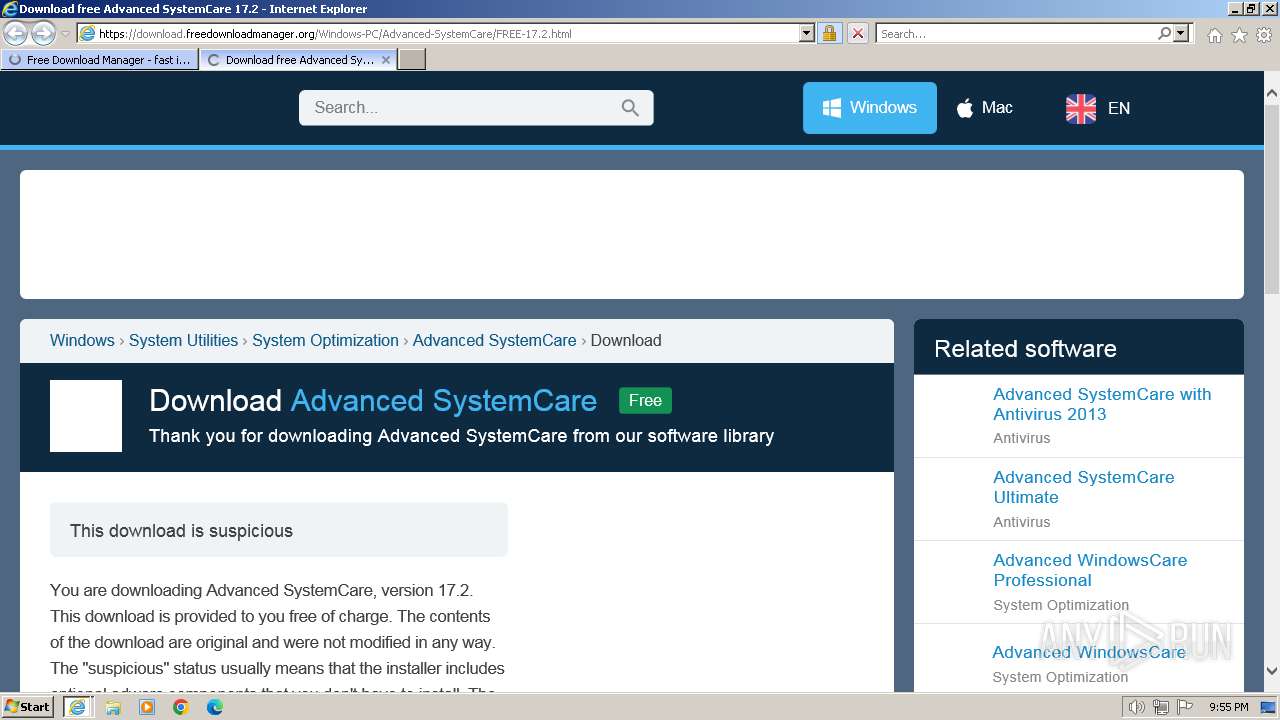Image resolution: width=1280 pixels, height=720 pixels.
Task: Select the Windows platform button
Action: pyautogui.click(x=870, y=108)
